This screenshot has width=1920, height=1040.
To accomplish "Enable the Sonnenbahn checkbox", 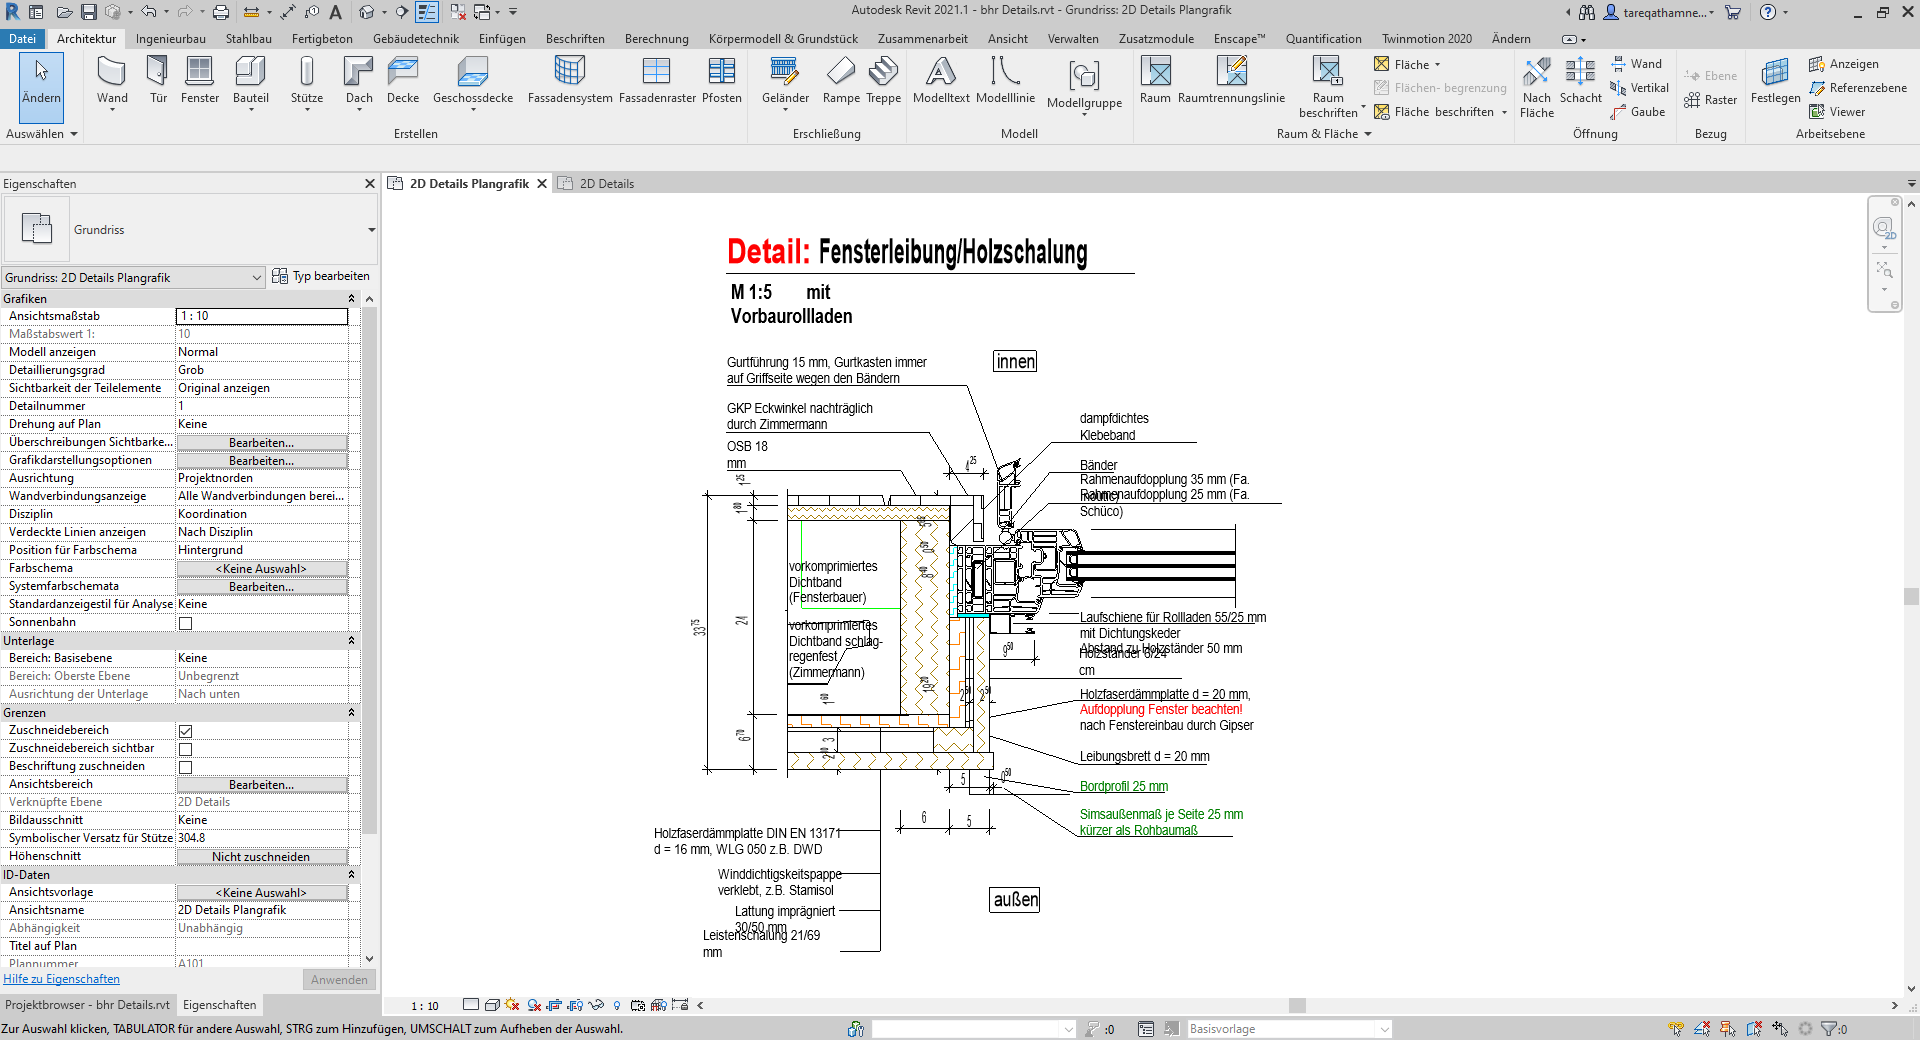I will [185, 622].
